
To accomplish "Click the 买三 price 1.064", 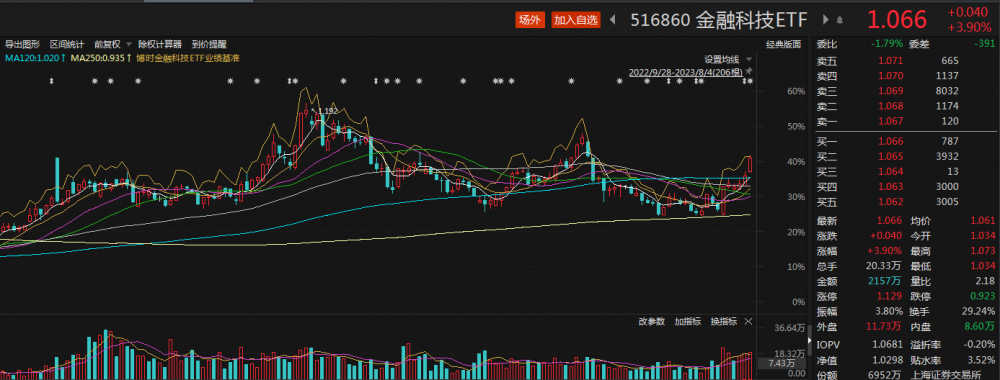I will 891,172.
